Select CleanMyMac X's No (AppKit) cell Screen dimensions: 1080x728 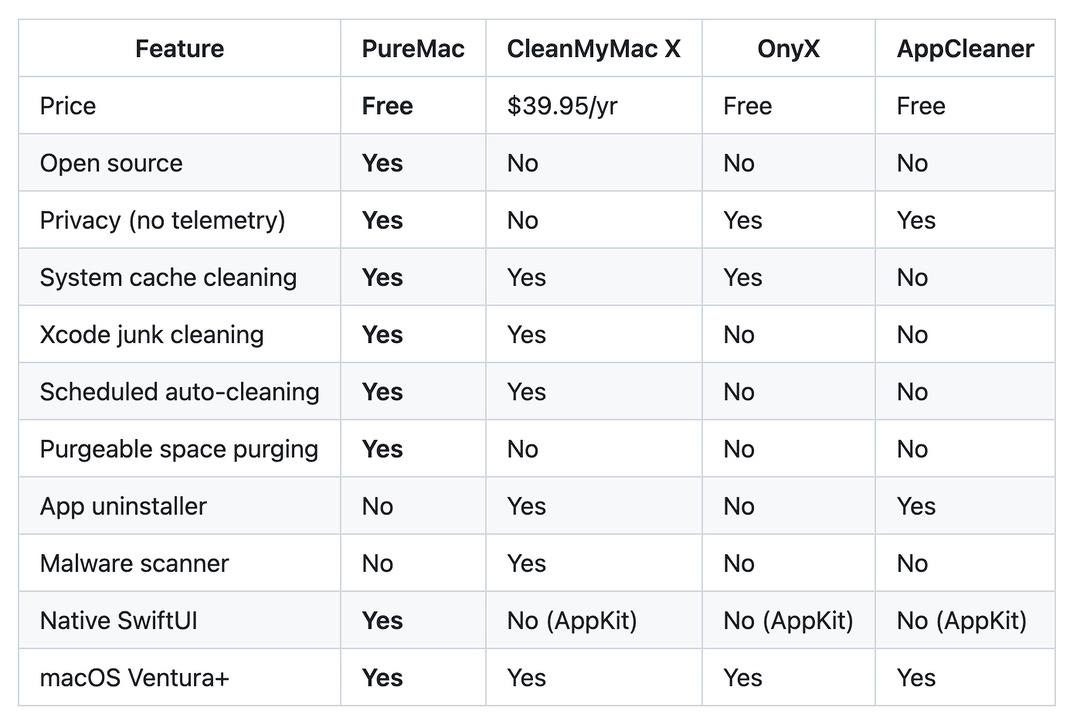point(572,620)
